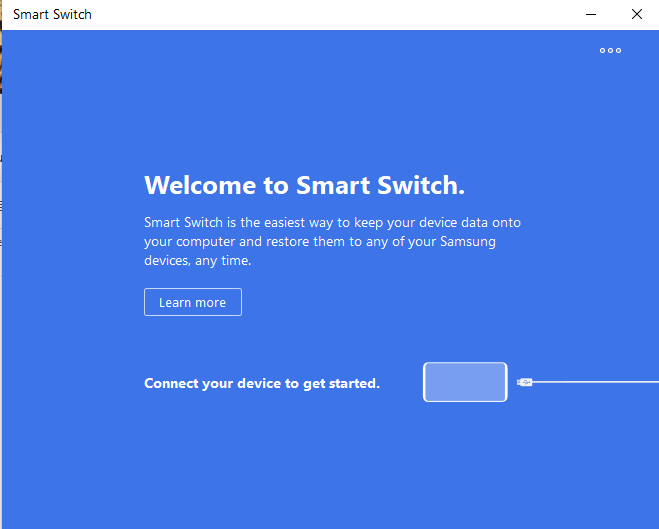The image size is (659, 529).
Task: Close the Smart Switch window
Action: (637, 14)
